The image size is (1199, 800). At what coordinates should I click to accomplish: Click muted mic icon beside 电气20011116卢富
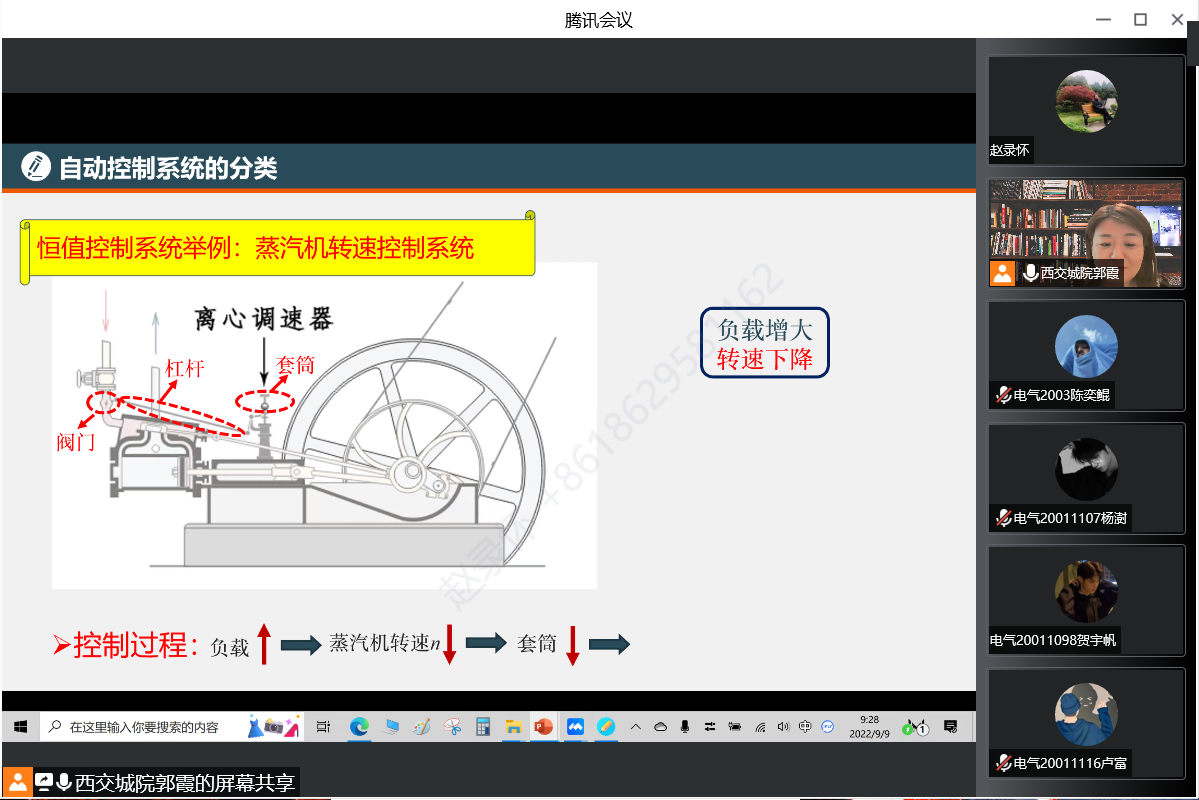(1003, 763)
